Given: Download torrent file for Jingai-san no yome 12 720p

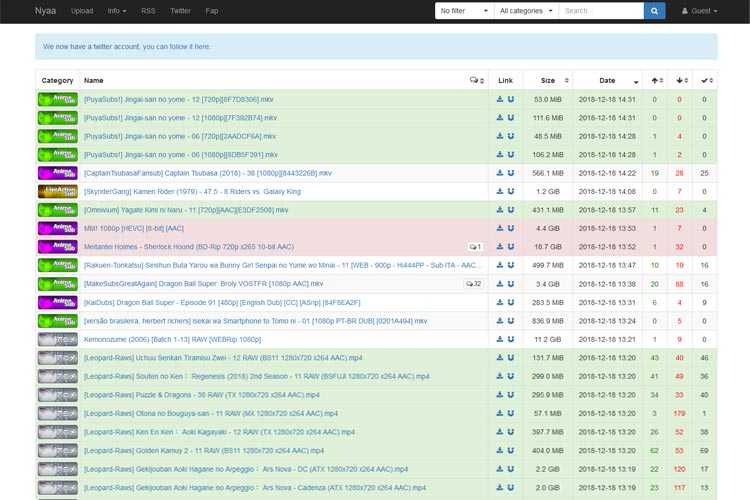Looking at the screenshot, I should 499,99.
